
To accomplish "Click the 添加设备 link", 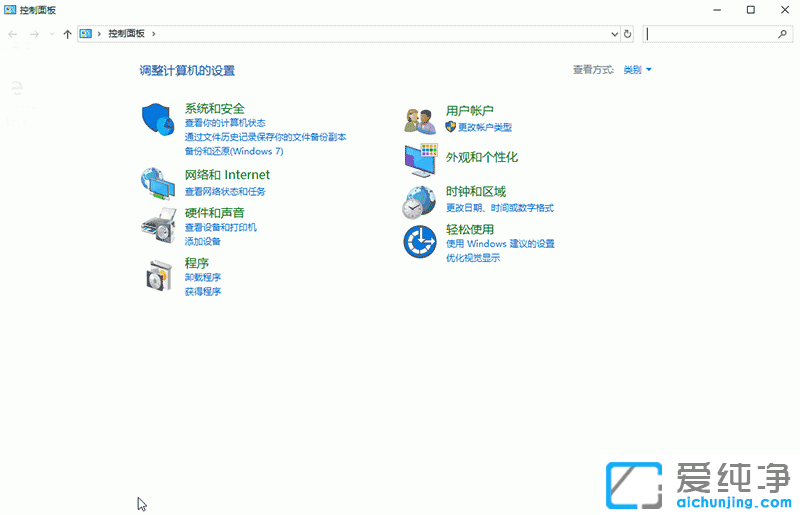I will tap(203, 241).
